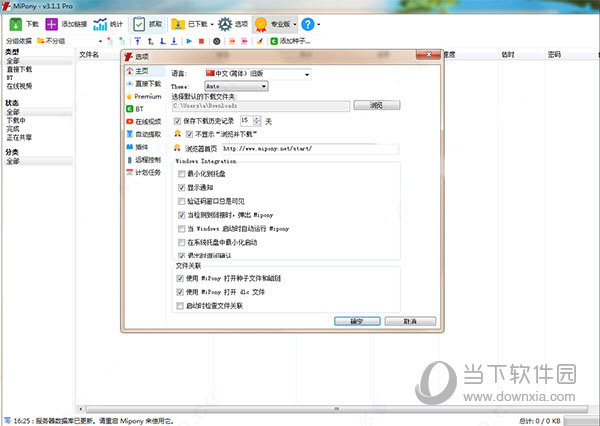Click the clipboard Capture (抓取) icon

click(139, 24)
